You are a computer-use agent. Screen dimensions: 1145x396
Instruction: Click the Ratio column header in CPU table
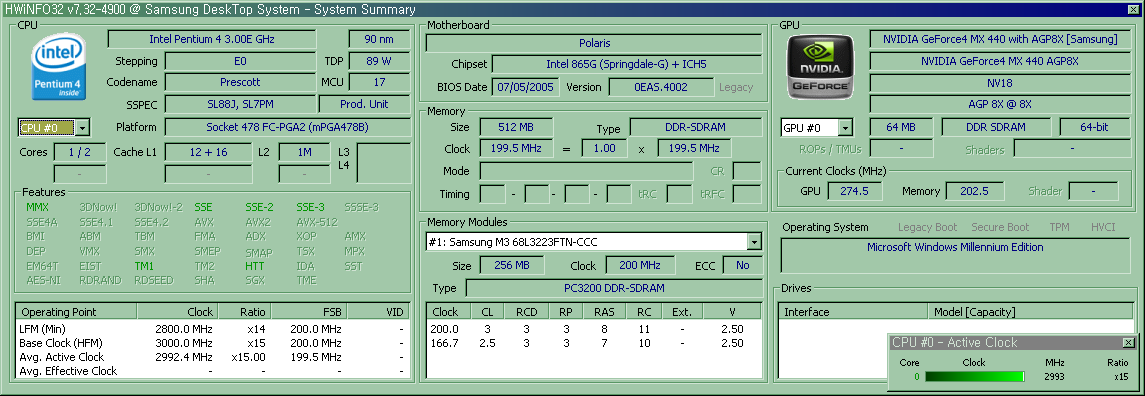245,312
